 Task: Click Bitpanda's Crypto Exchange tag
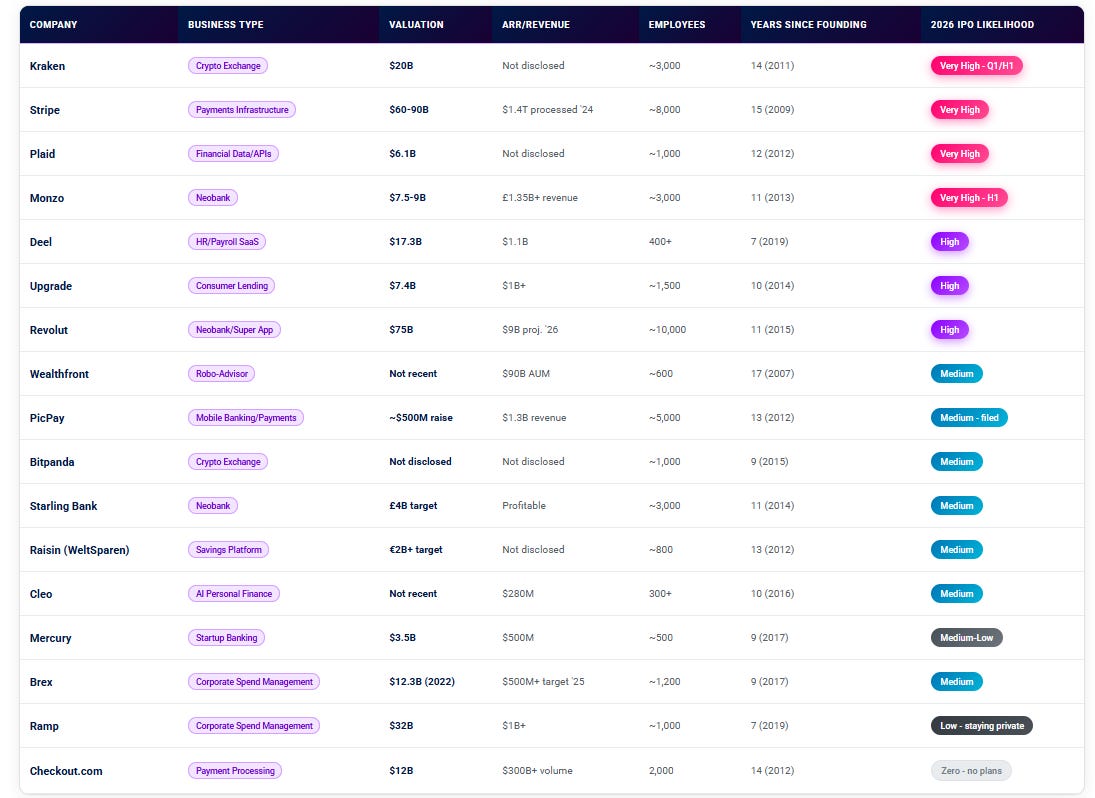pyautogui.click(x=228, y=461)
